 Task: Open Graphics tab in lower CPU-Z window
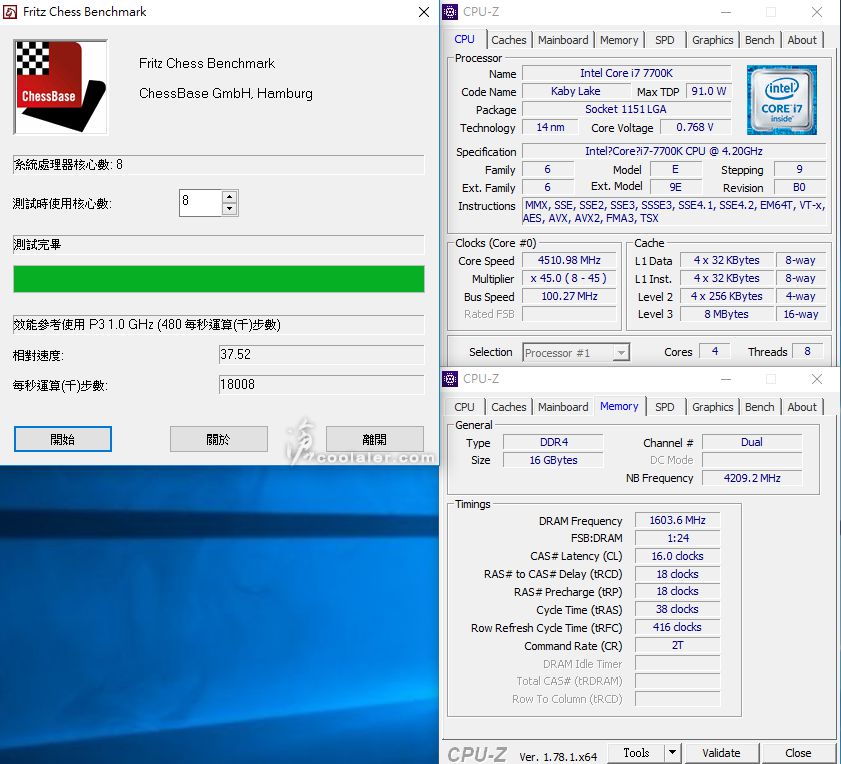pos(712,407)
